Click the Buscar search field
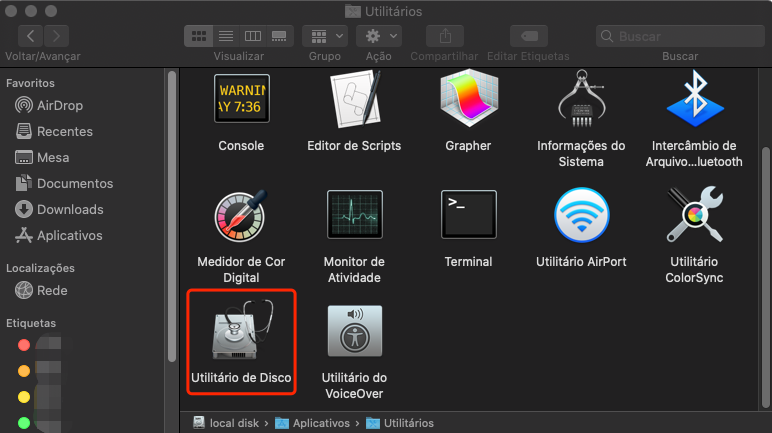 [680, 36]
